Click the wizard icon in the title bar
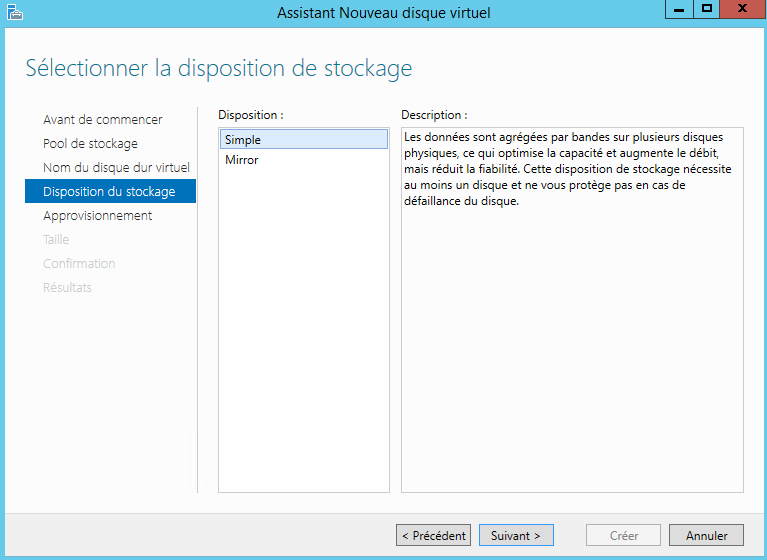The width and height of the screenshot is (767, 560). [x=14, y=12]
